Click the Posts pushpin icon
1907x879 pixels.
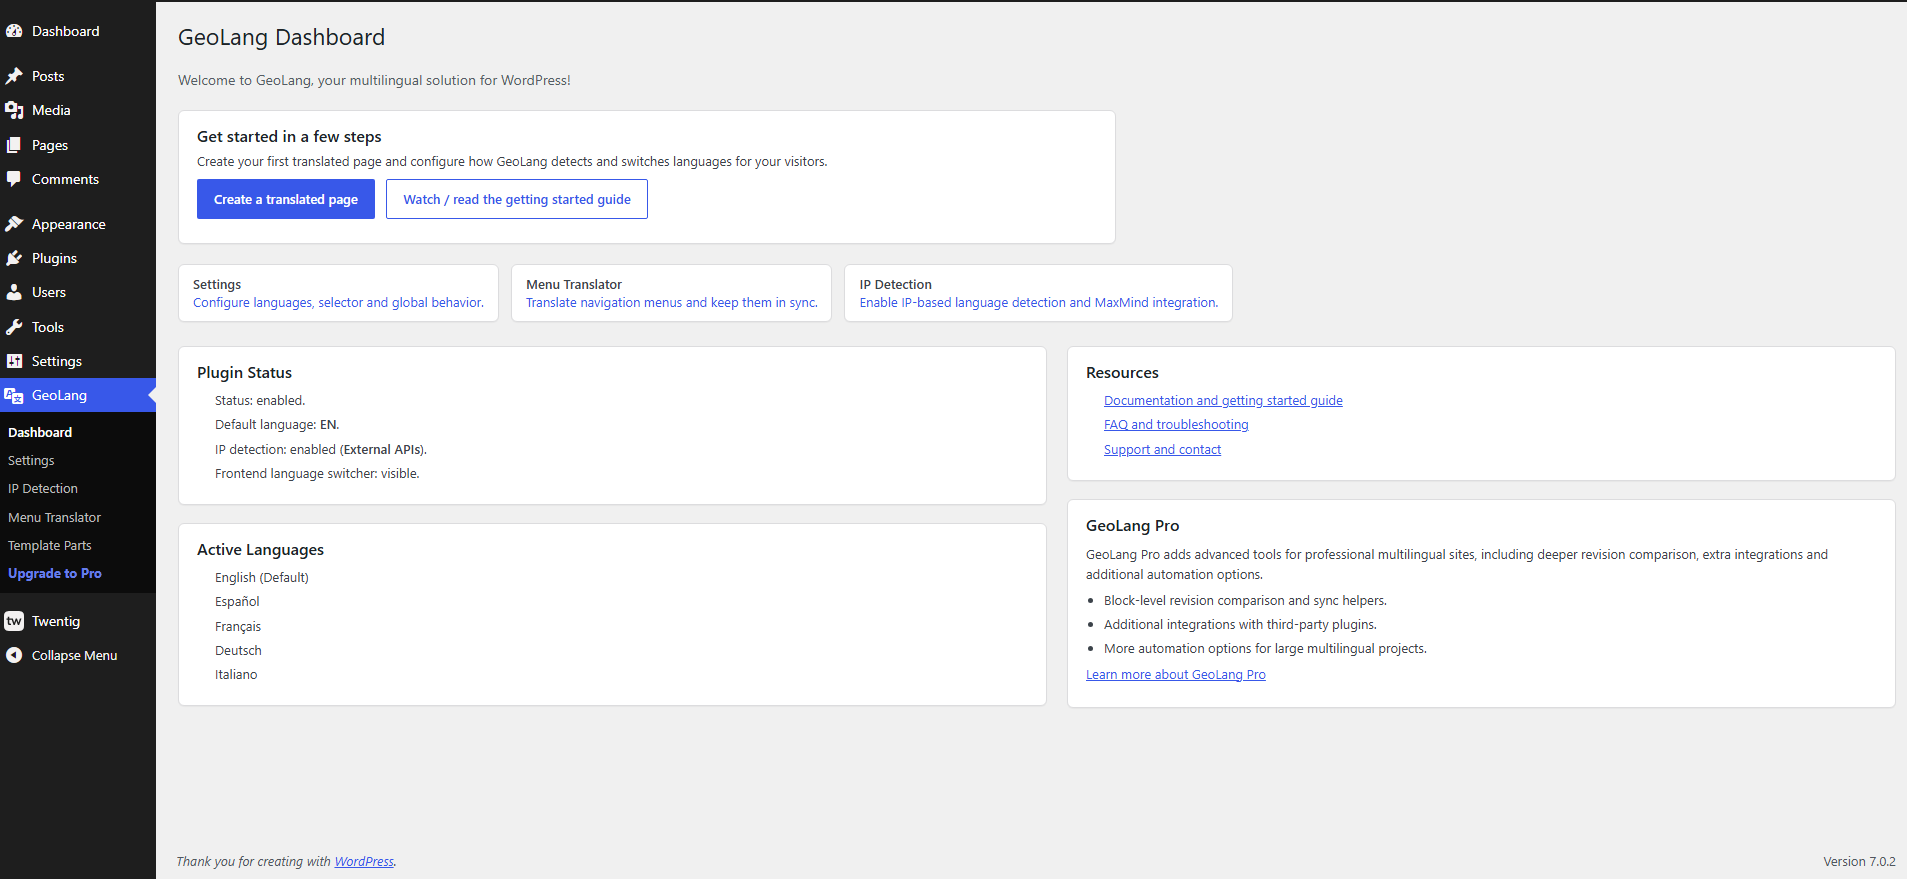pyautogui.click(x=14, y=76)
